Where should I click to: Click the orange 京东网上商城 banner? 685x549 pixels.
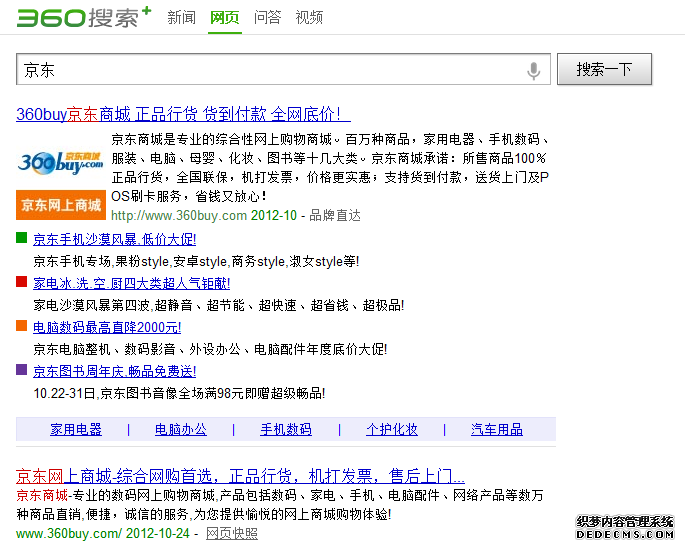point(61,205)
